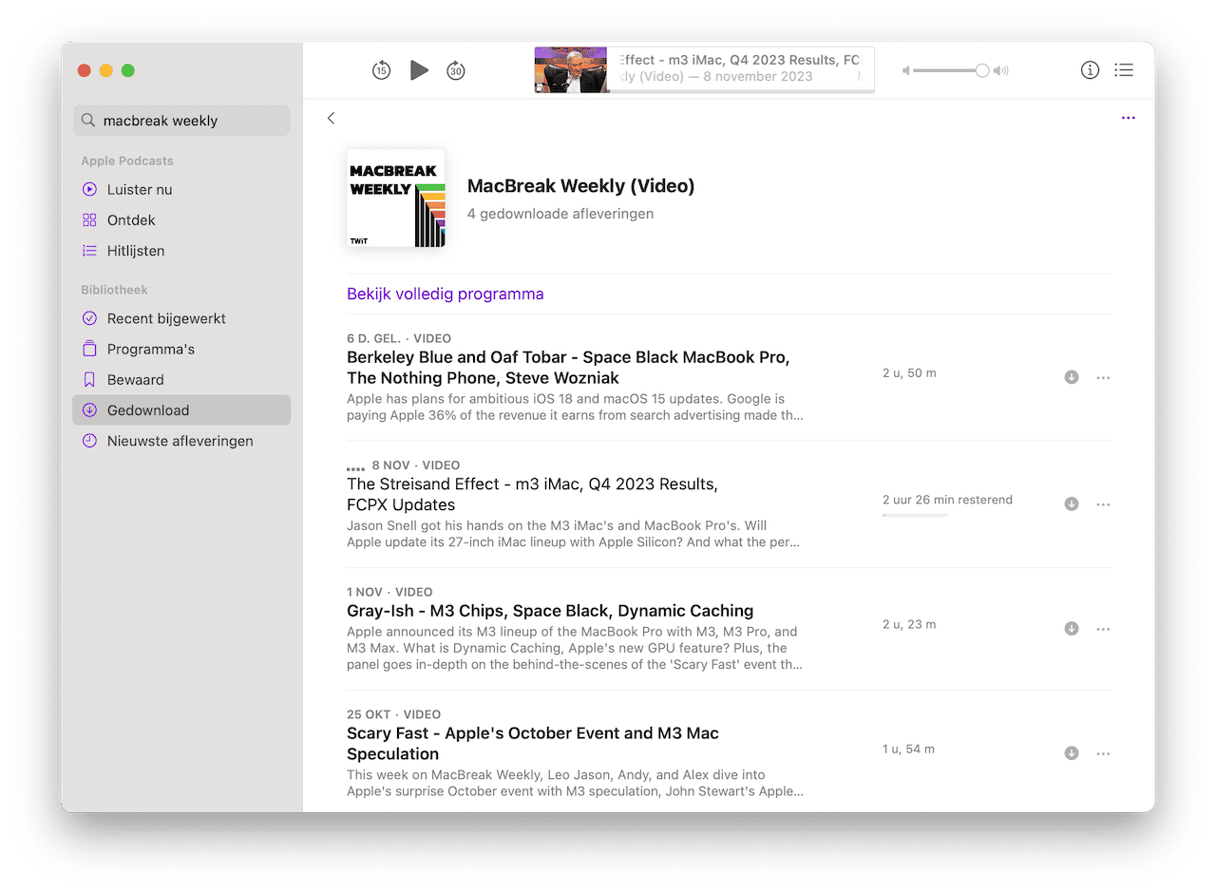Viewport: 1216px width, 893px height.
Task: Open Nieuwste afleveringen in the library
Action: [180, 441]
